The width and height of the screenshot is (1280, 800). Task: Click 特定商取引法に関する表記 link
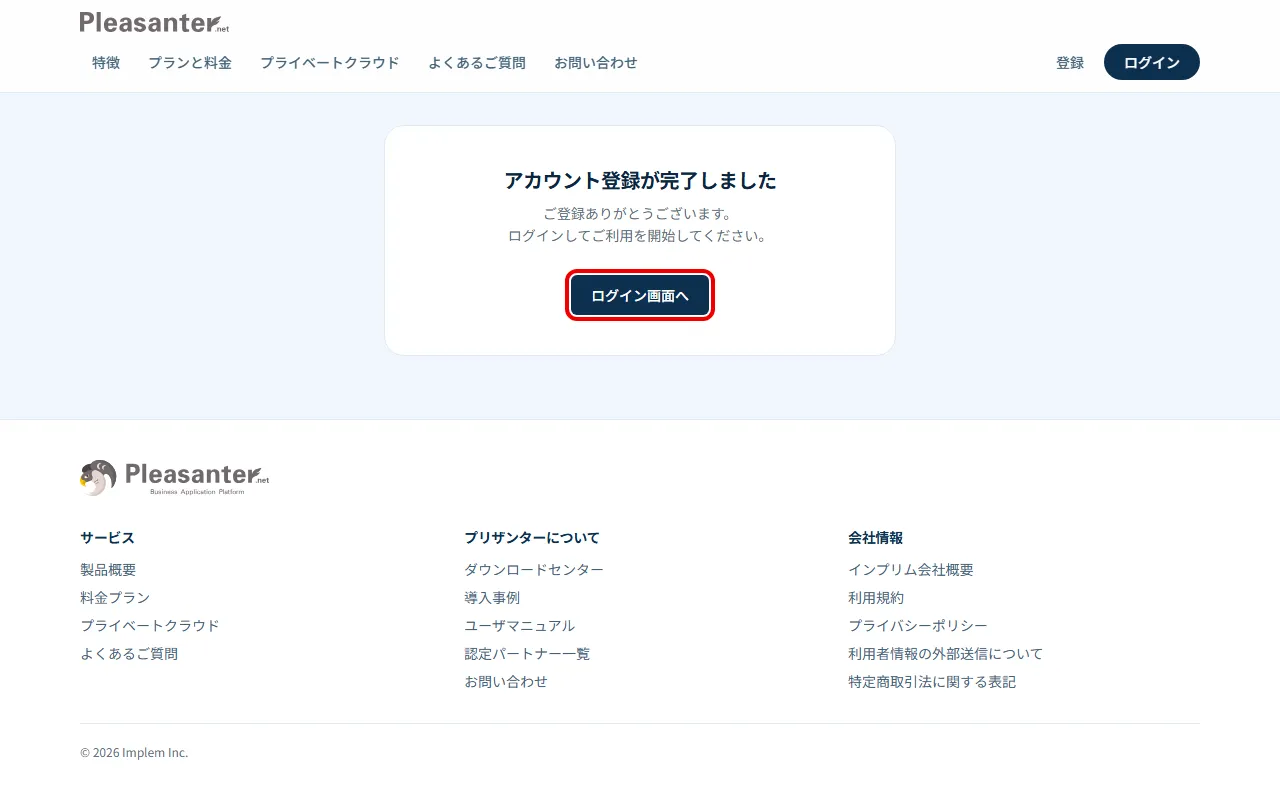932,682
